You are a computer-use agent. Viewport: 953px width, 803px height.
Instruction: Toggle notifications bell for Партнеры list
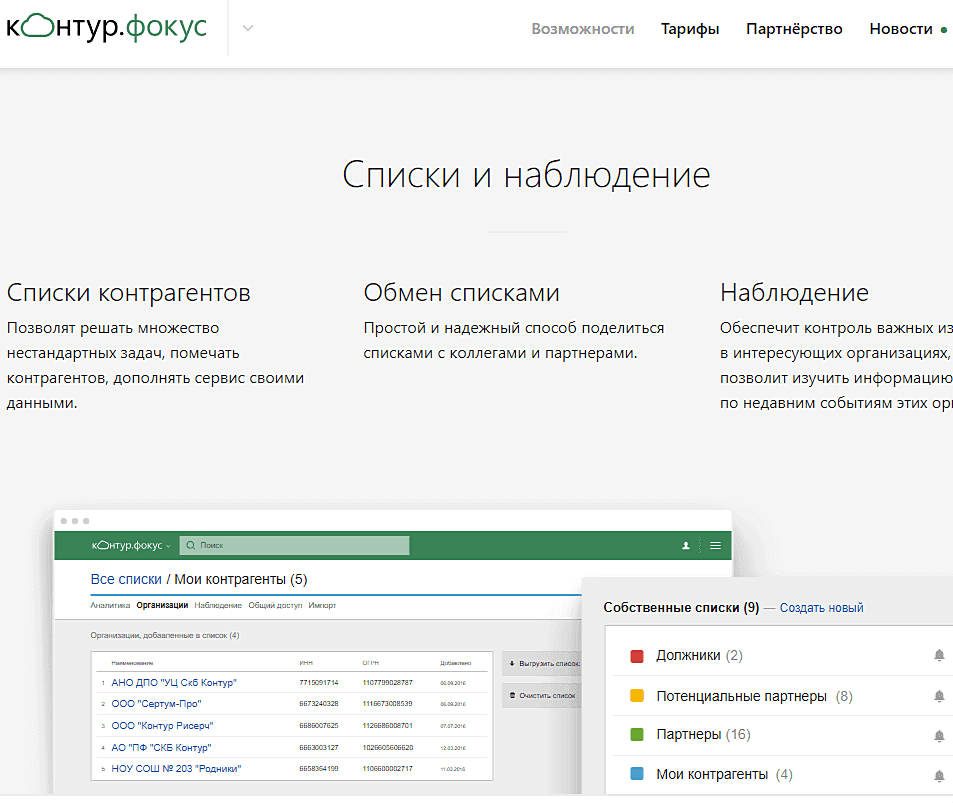coord(939,735)
